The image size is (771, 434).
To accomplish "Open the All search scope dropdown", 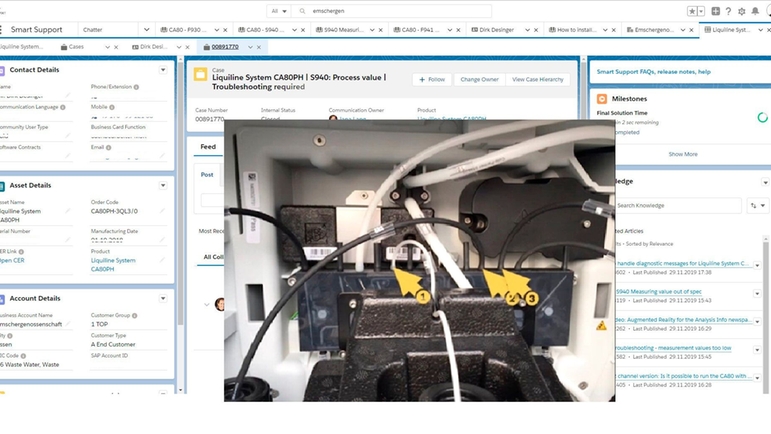I will click(279, 11).
